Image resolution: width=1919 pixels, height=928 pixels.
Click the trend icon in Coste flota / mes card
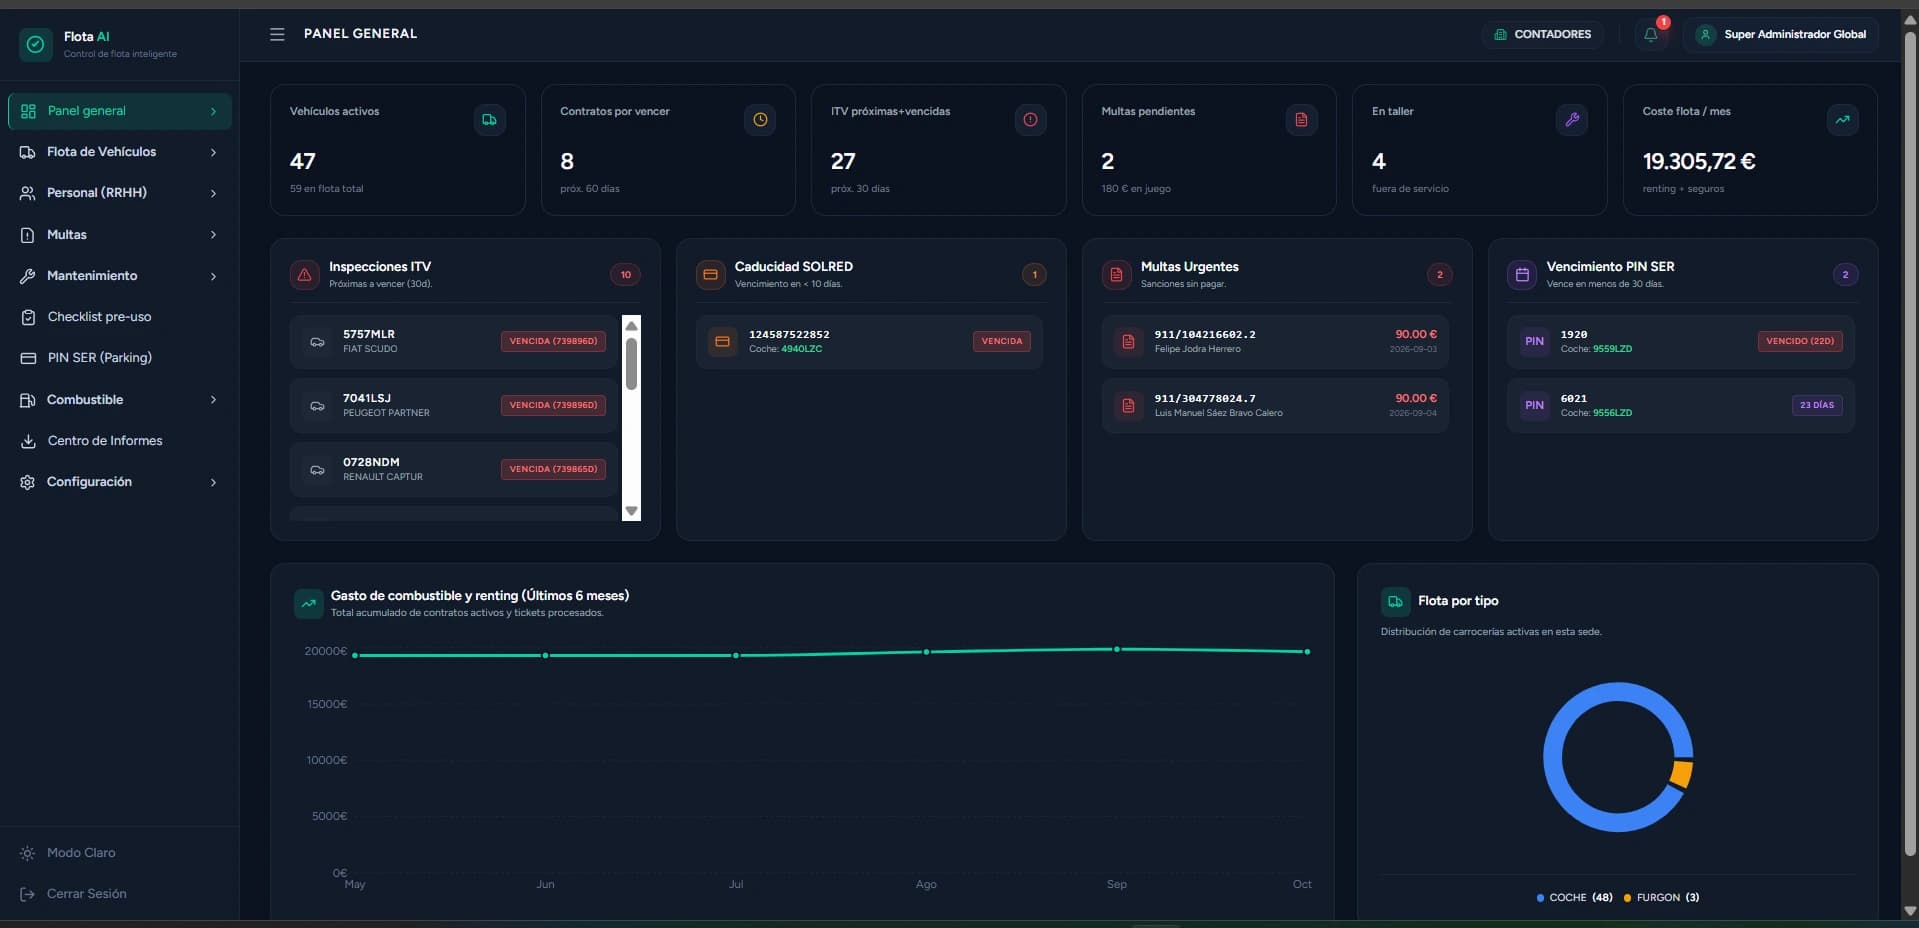point(1842,120)
